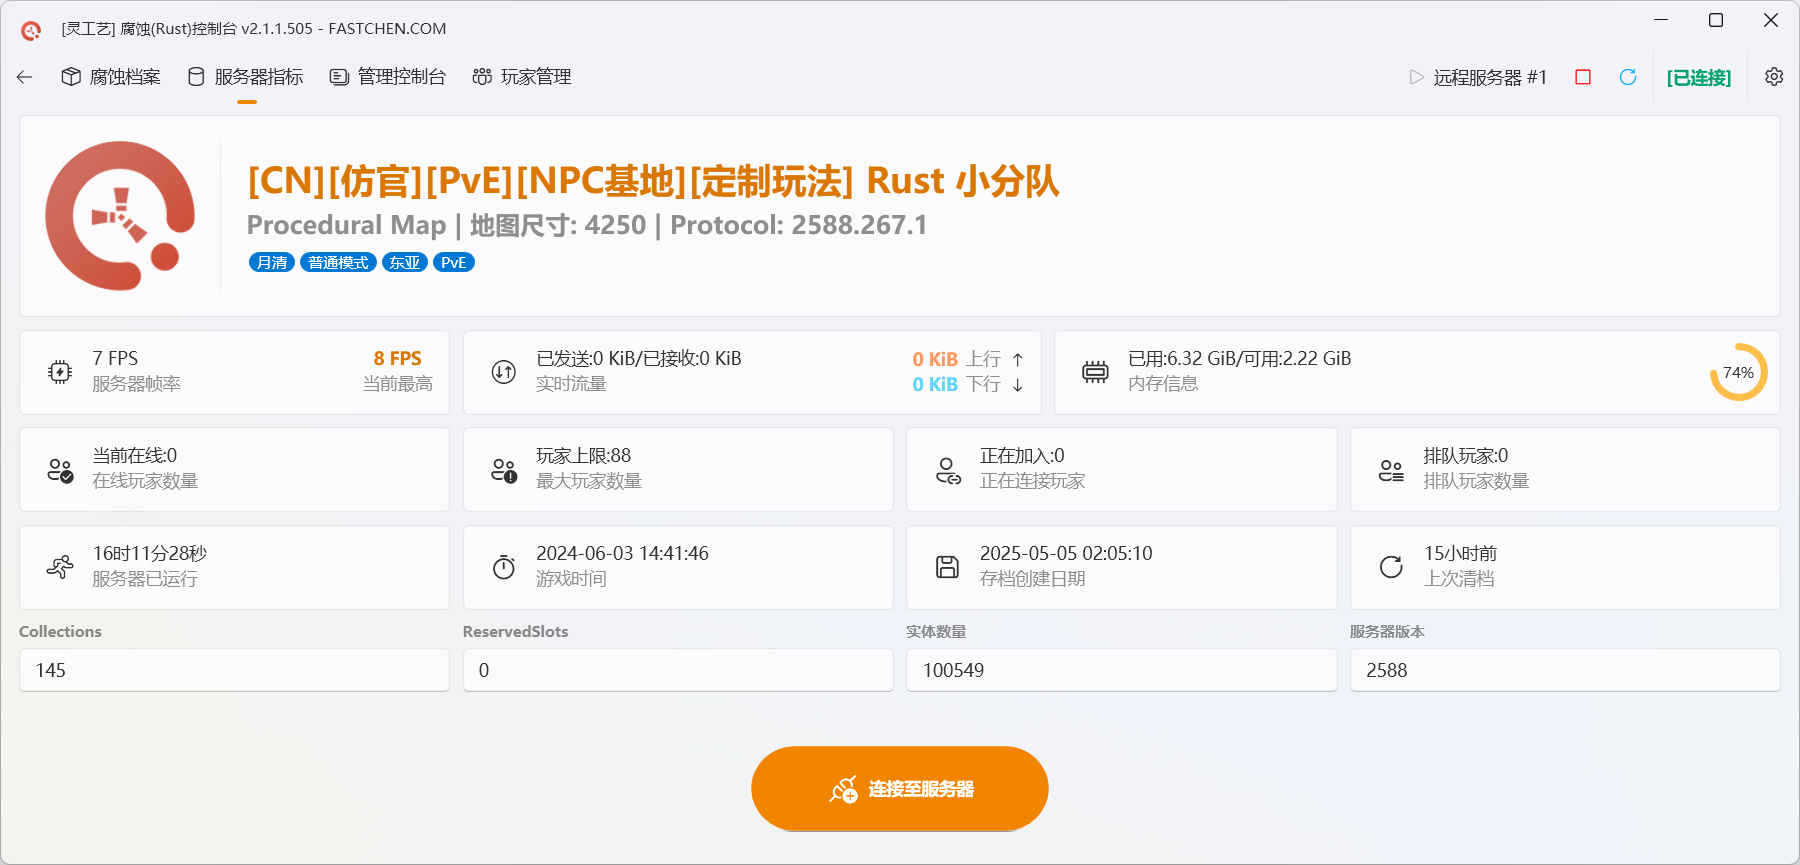Screen dimensions: 1800x865
Task: Click the red stop square icon
Action: point(1583,77)
